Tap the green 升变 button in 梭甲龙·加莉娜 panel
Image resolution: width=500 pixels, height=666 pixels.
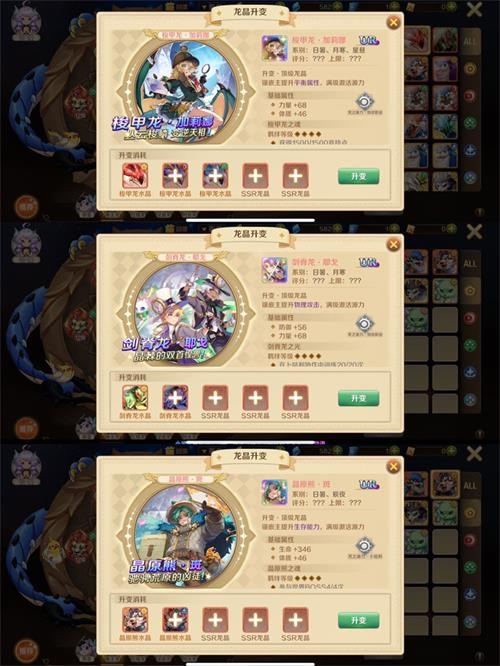pyautogui.click(x=359, y=176)
